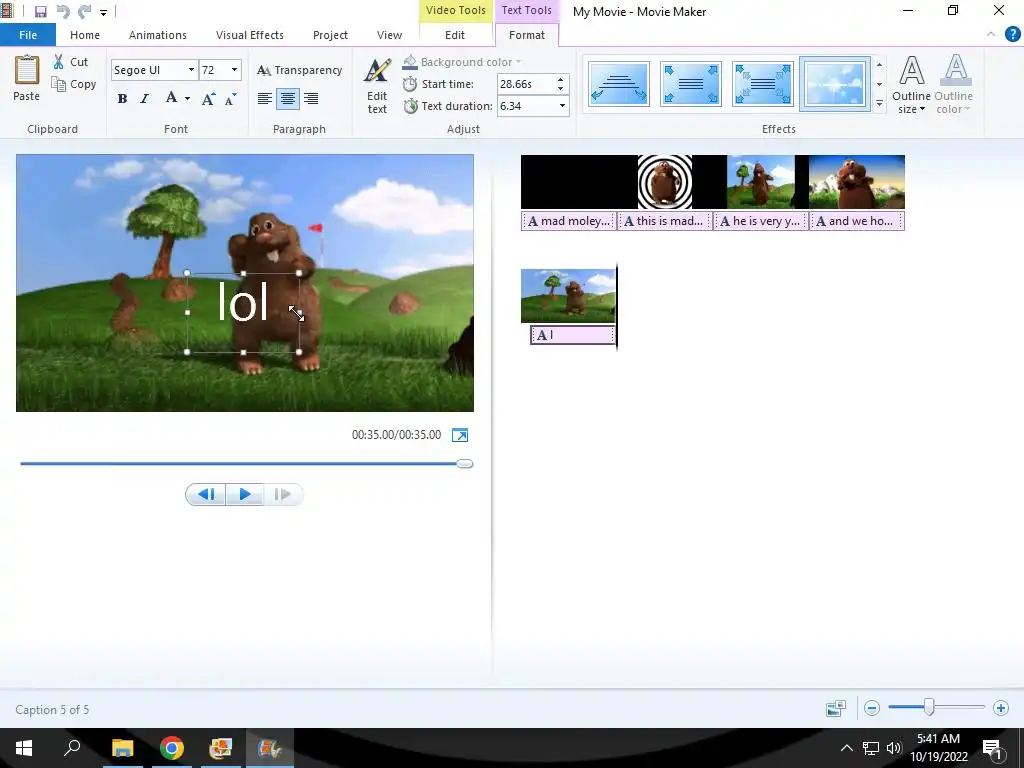
Task: Open the Outline color dropdown
Action: tap(953, 85)
